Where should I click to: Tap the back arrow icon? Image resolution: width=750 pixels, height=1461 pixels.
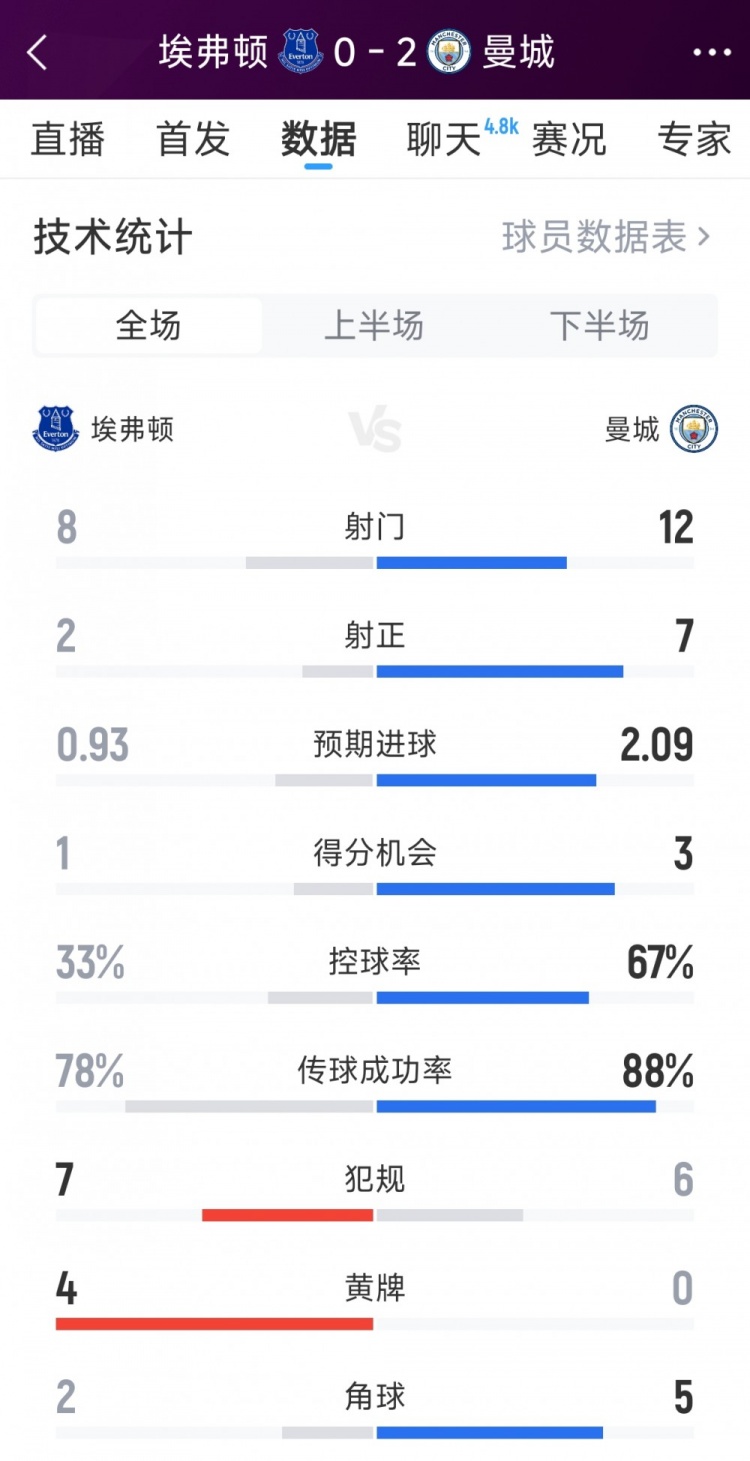37,52
